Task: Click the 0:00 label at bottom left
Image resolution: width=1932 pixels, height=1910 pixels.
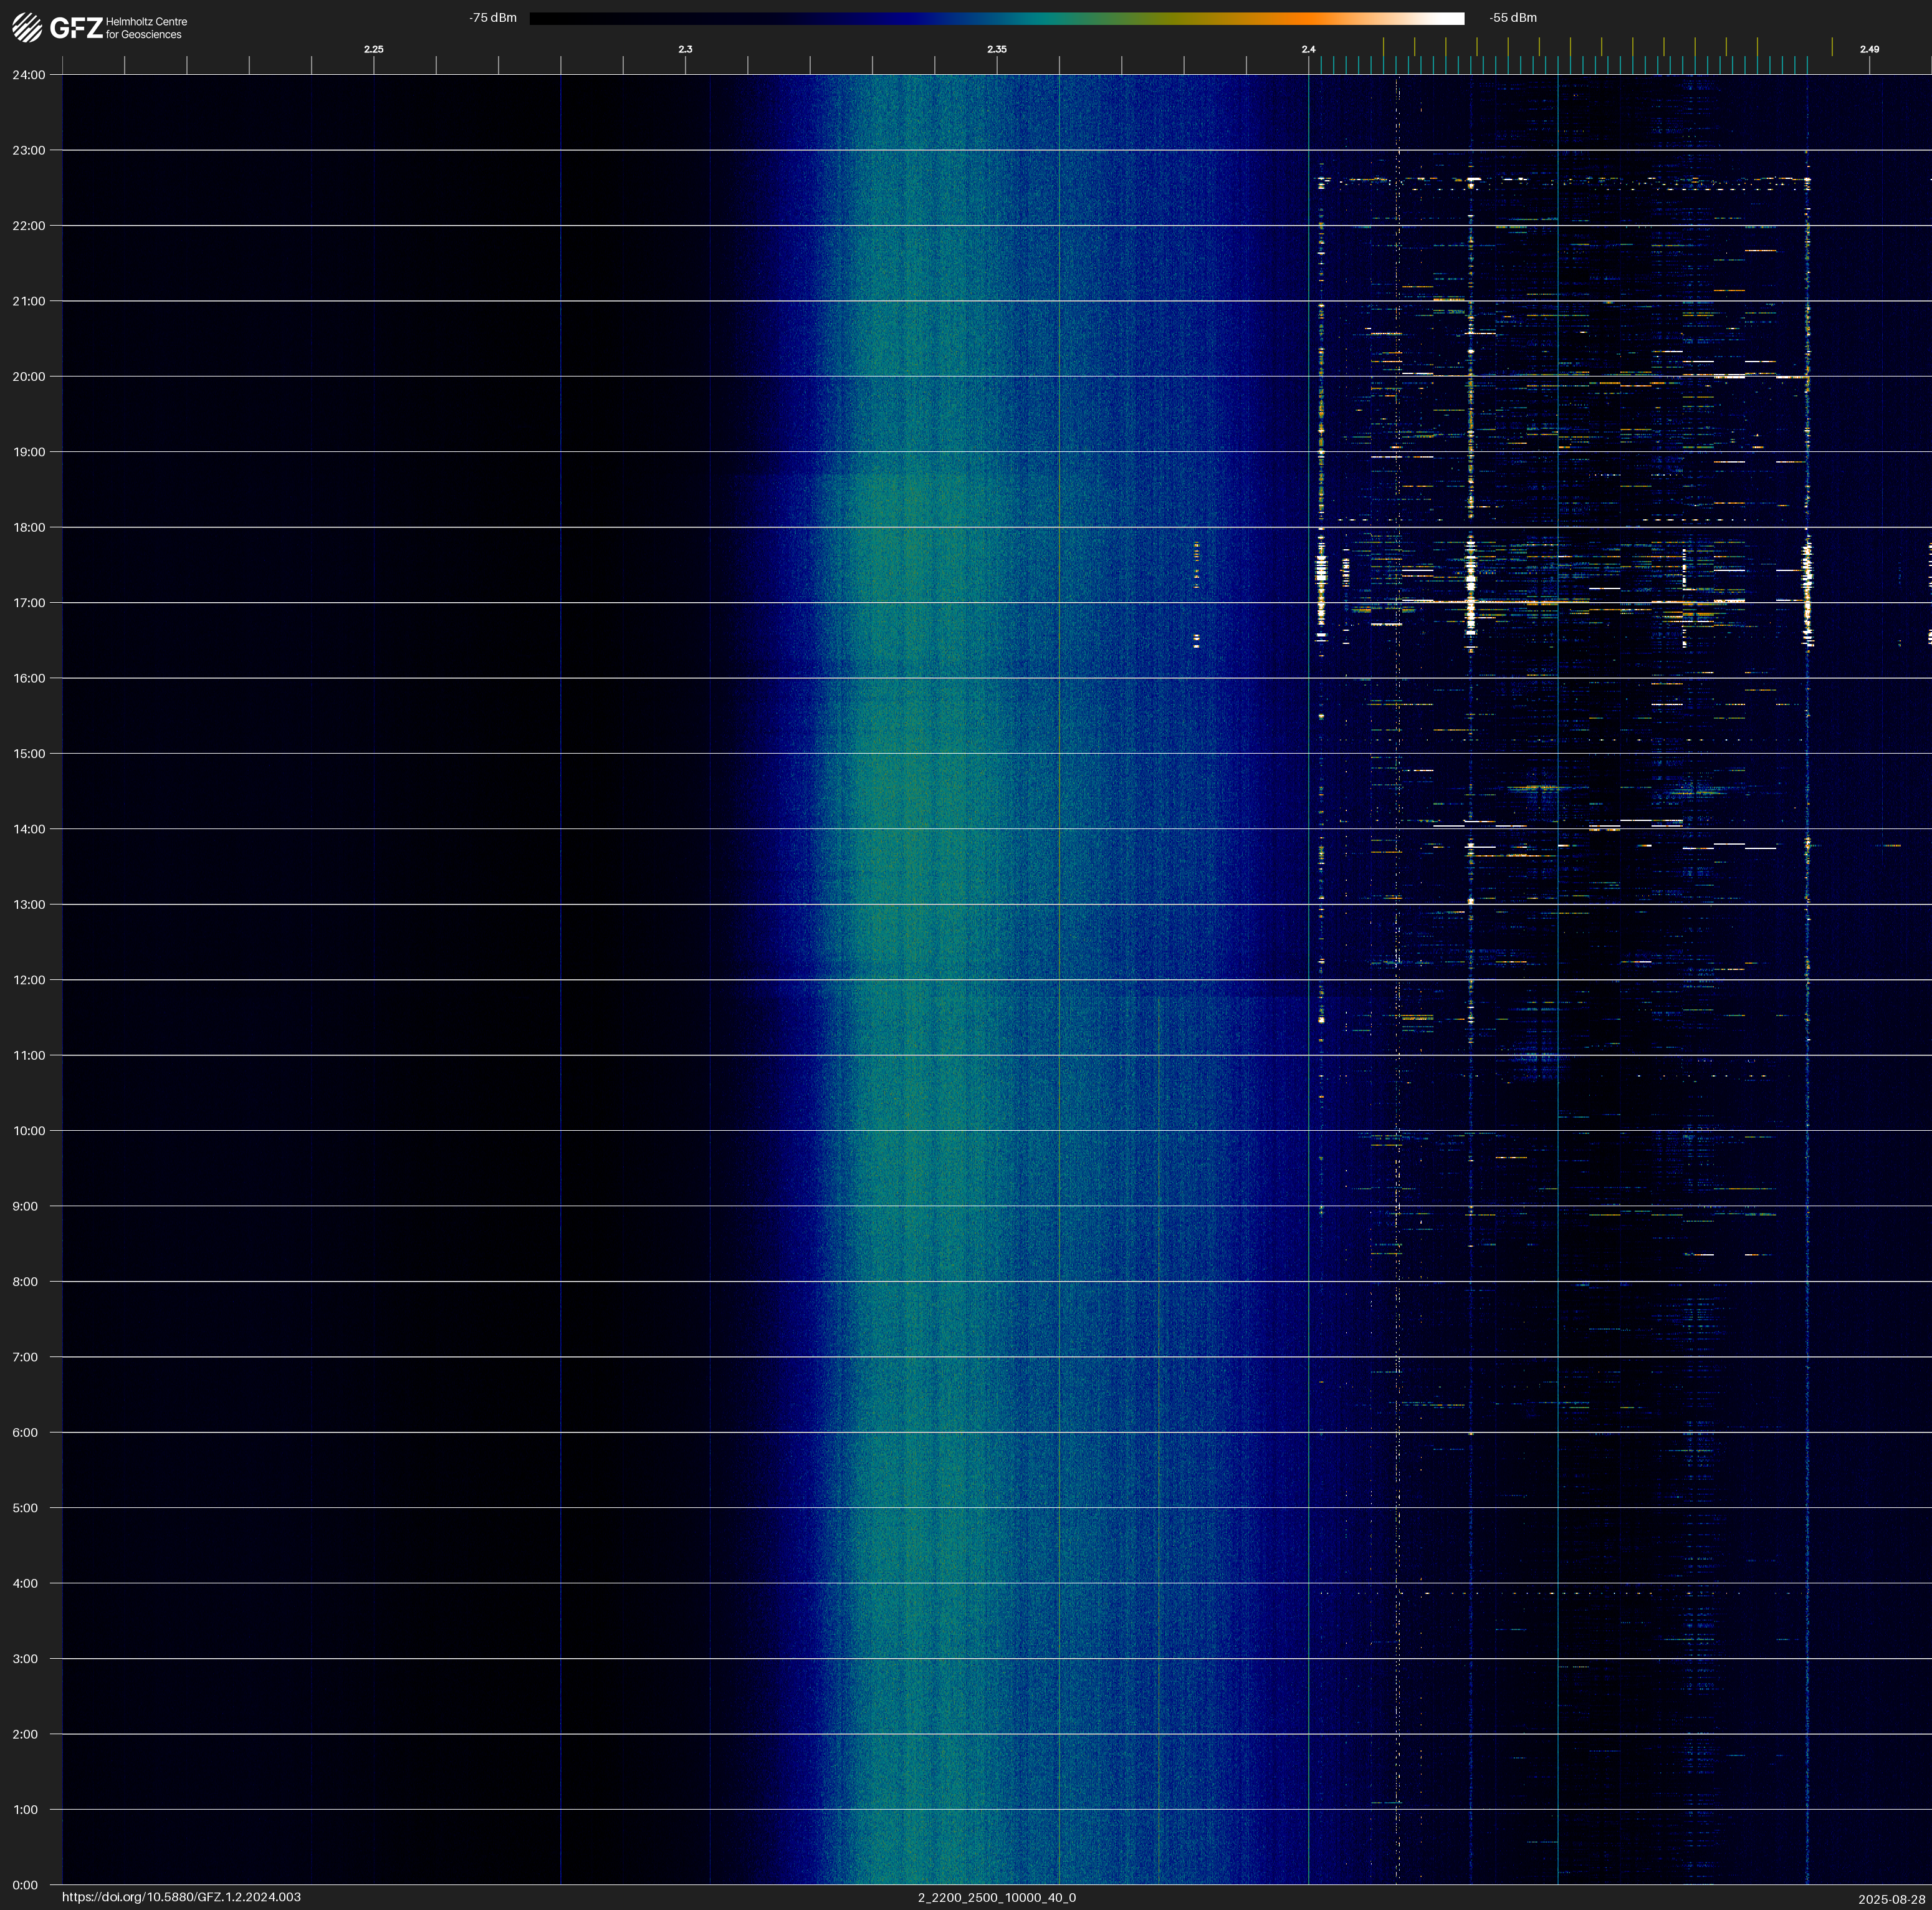Action: 25,1885
